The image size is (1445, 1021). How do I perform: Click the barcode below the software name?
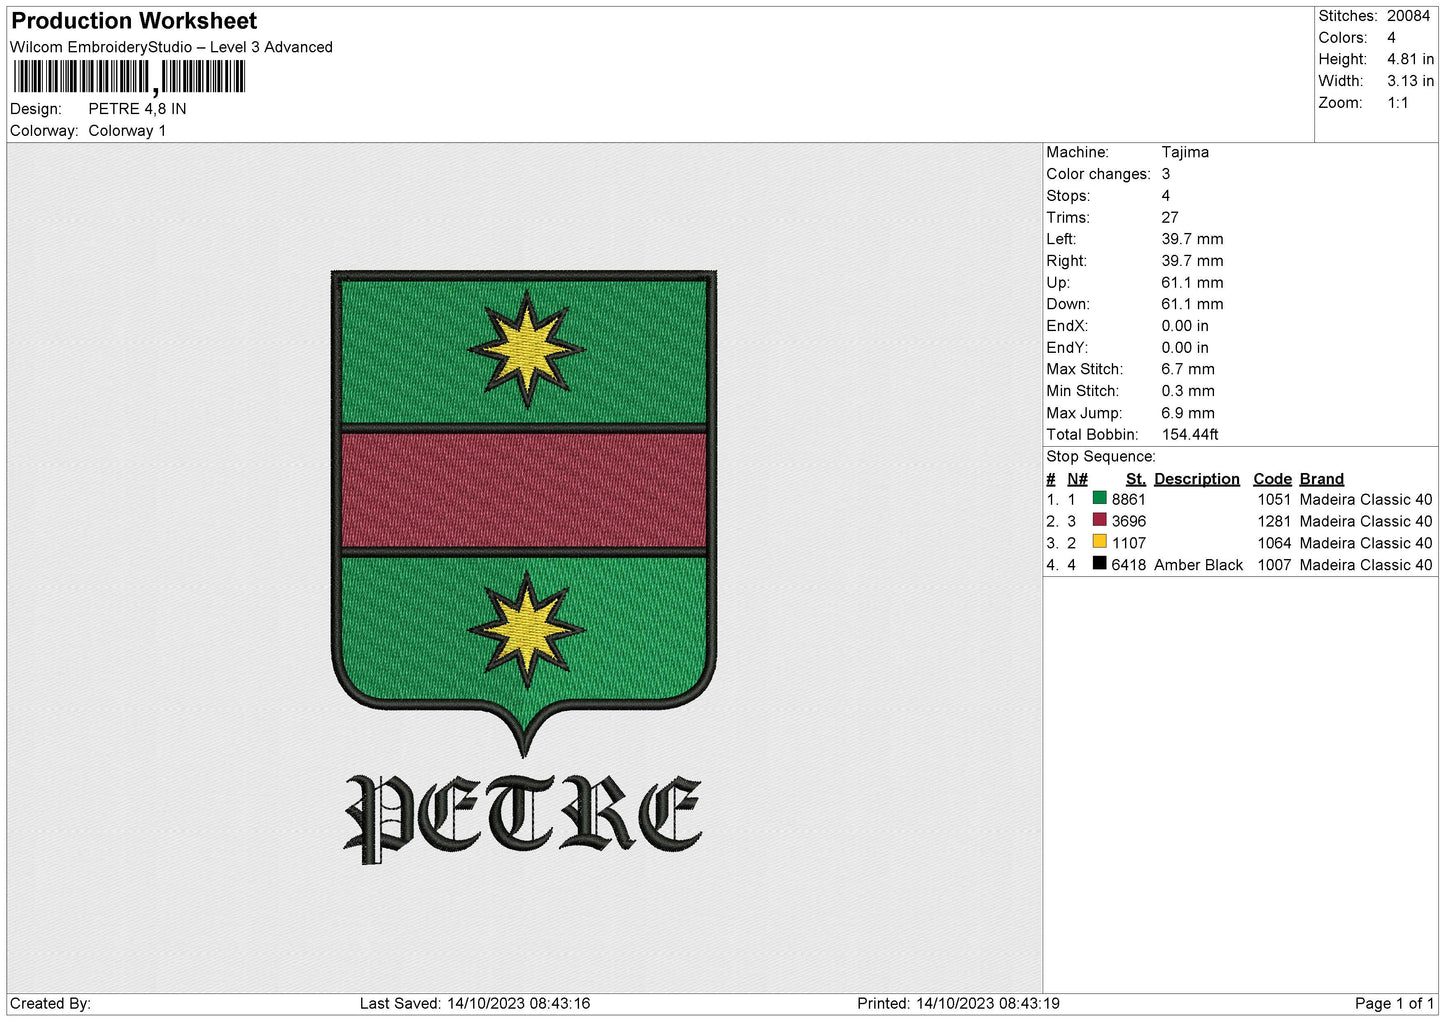[129, 77]
